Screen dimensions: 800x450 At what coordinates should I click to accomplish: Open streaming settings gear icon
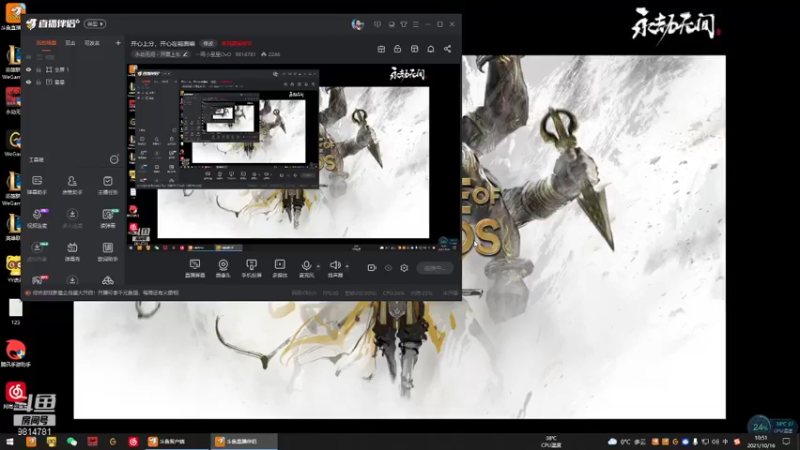(404, 268)
